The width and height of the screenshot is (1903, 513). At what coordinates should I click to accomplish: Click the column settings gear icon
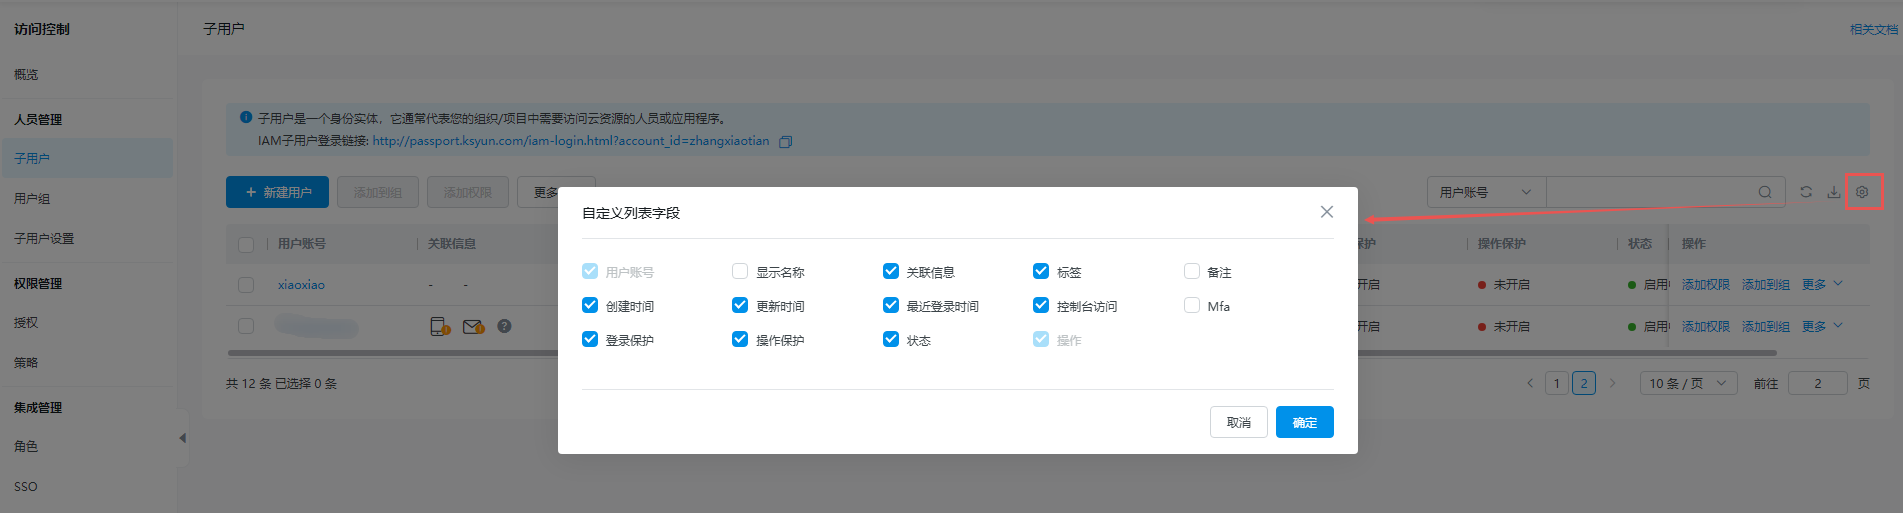pyautogui.click(x=1862, y=192)
